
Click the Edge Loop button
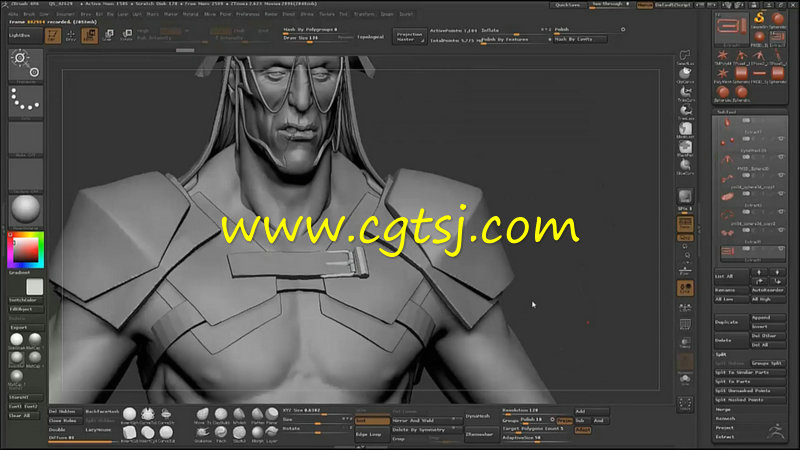click(372, 434)
